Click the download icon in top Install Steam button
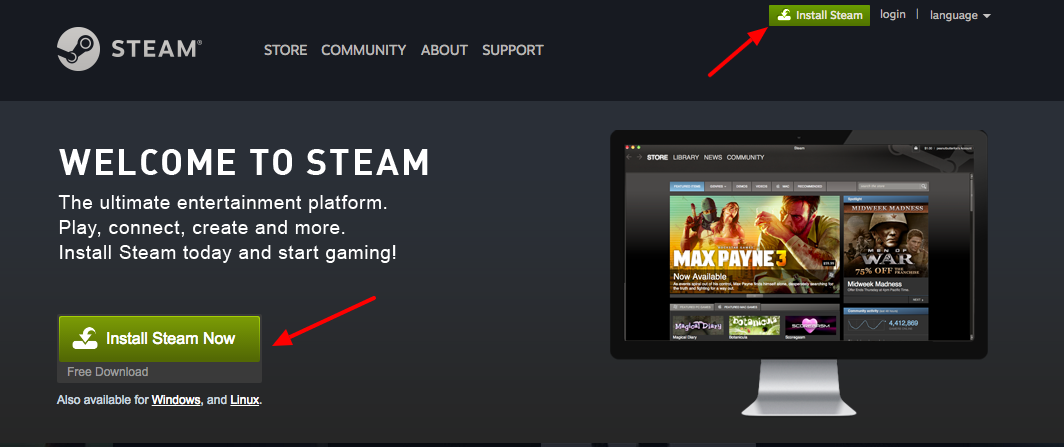1064x447 pixels. pos(785,15)
